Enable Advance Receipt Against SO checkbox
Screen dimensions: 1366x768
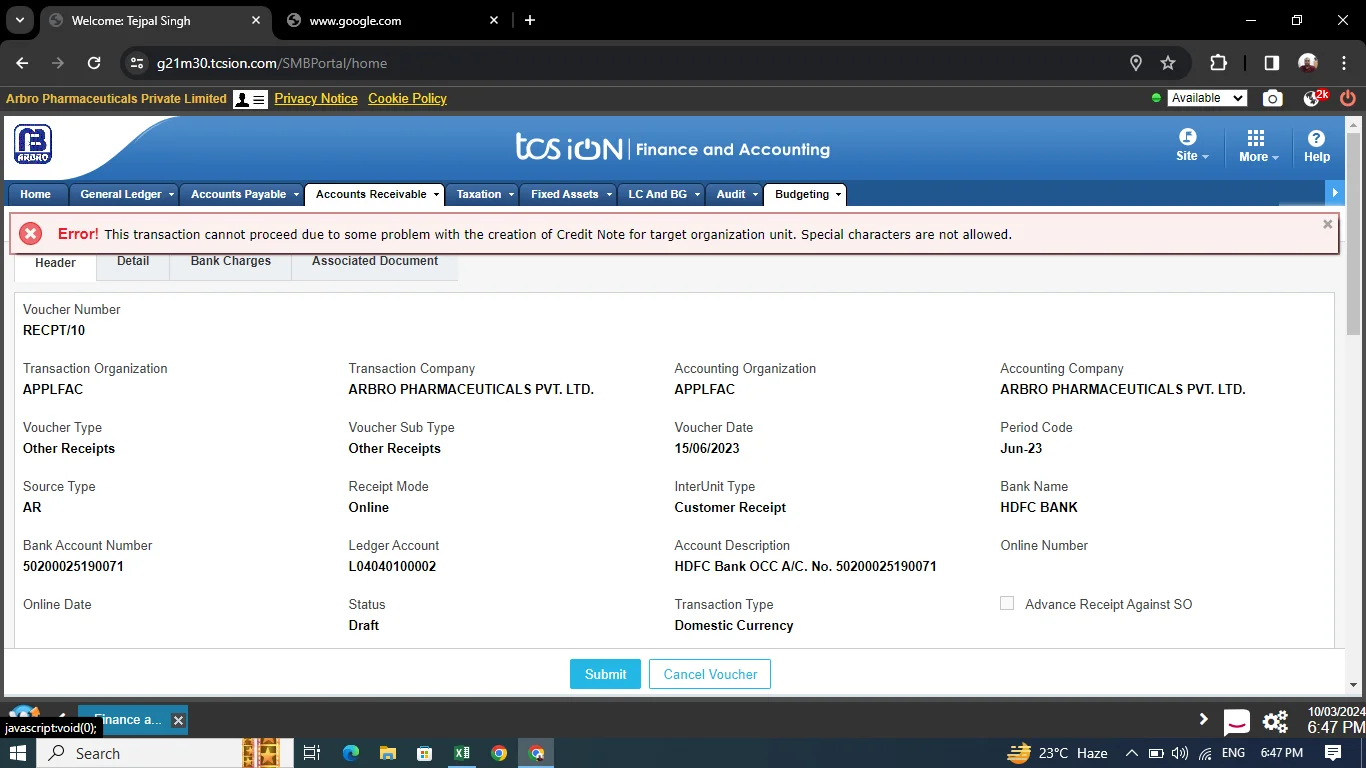[x=1007, y=603]
